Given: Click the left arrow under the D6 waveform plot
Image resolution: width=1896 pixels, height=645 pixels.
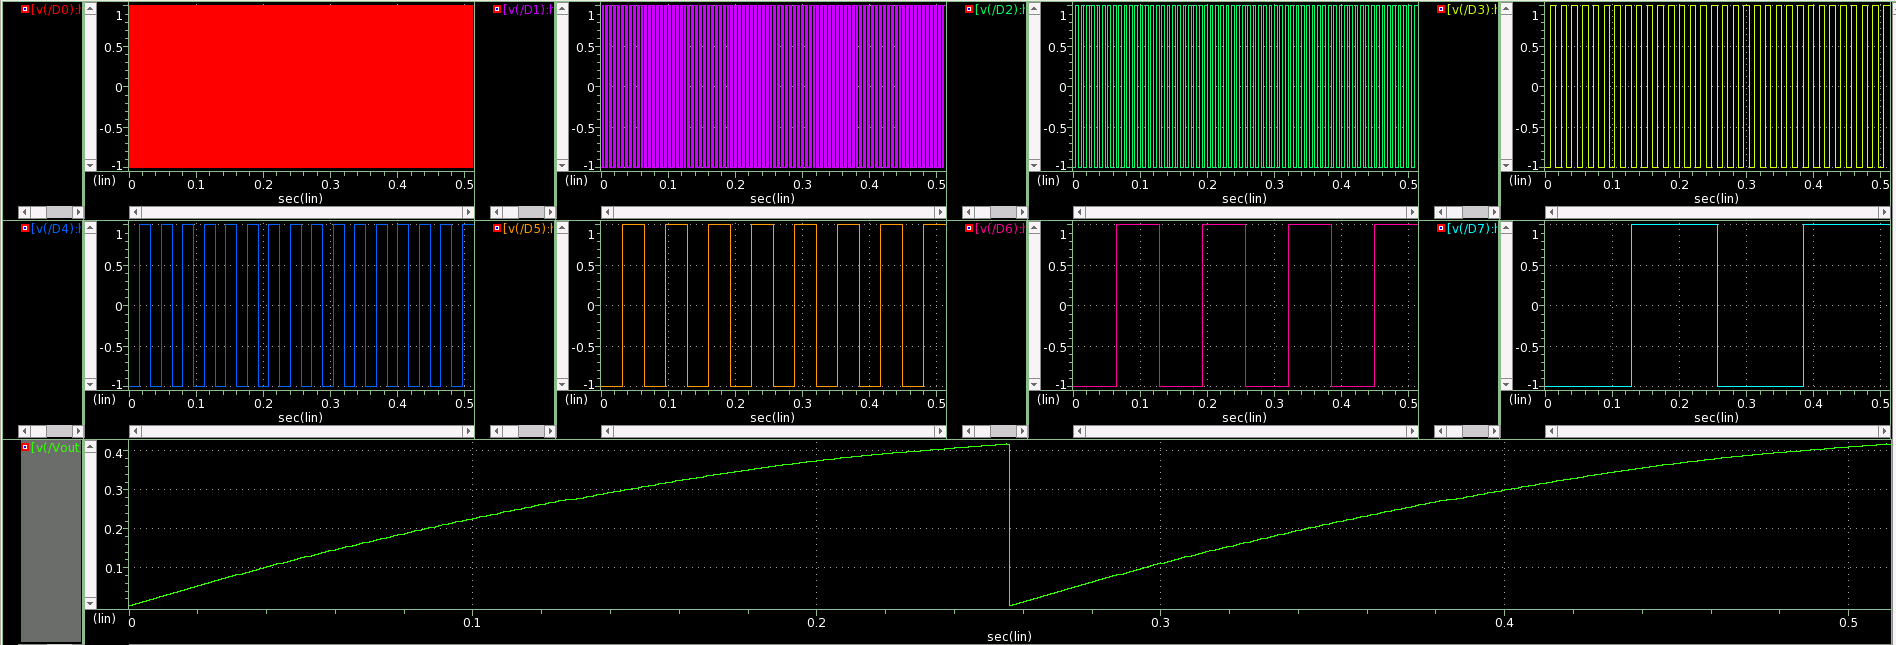Looking at the screenshot, I should click(1079, 431).
